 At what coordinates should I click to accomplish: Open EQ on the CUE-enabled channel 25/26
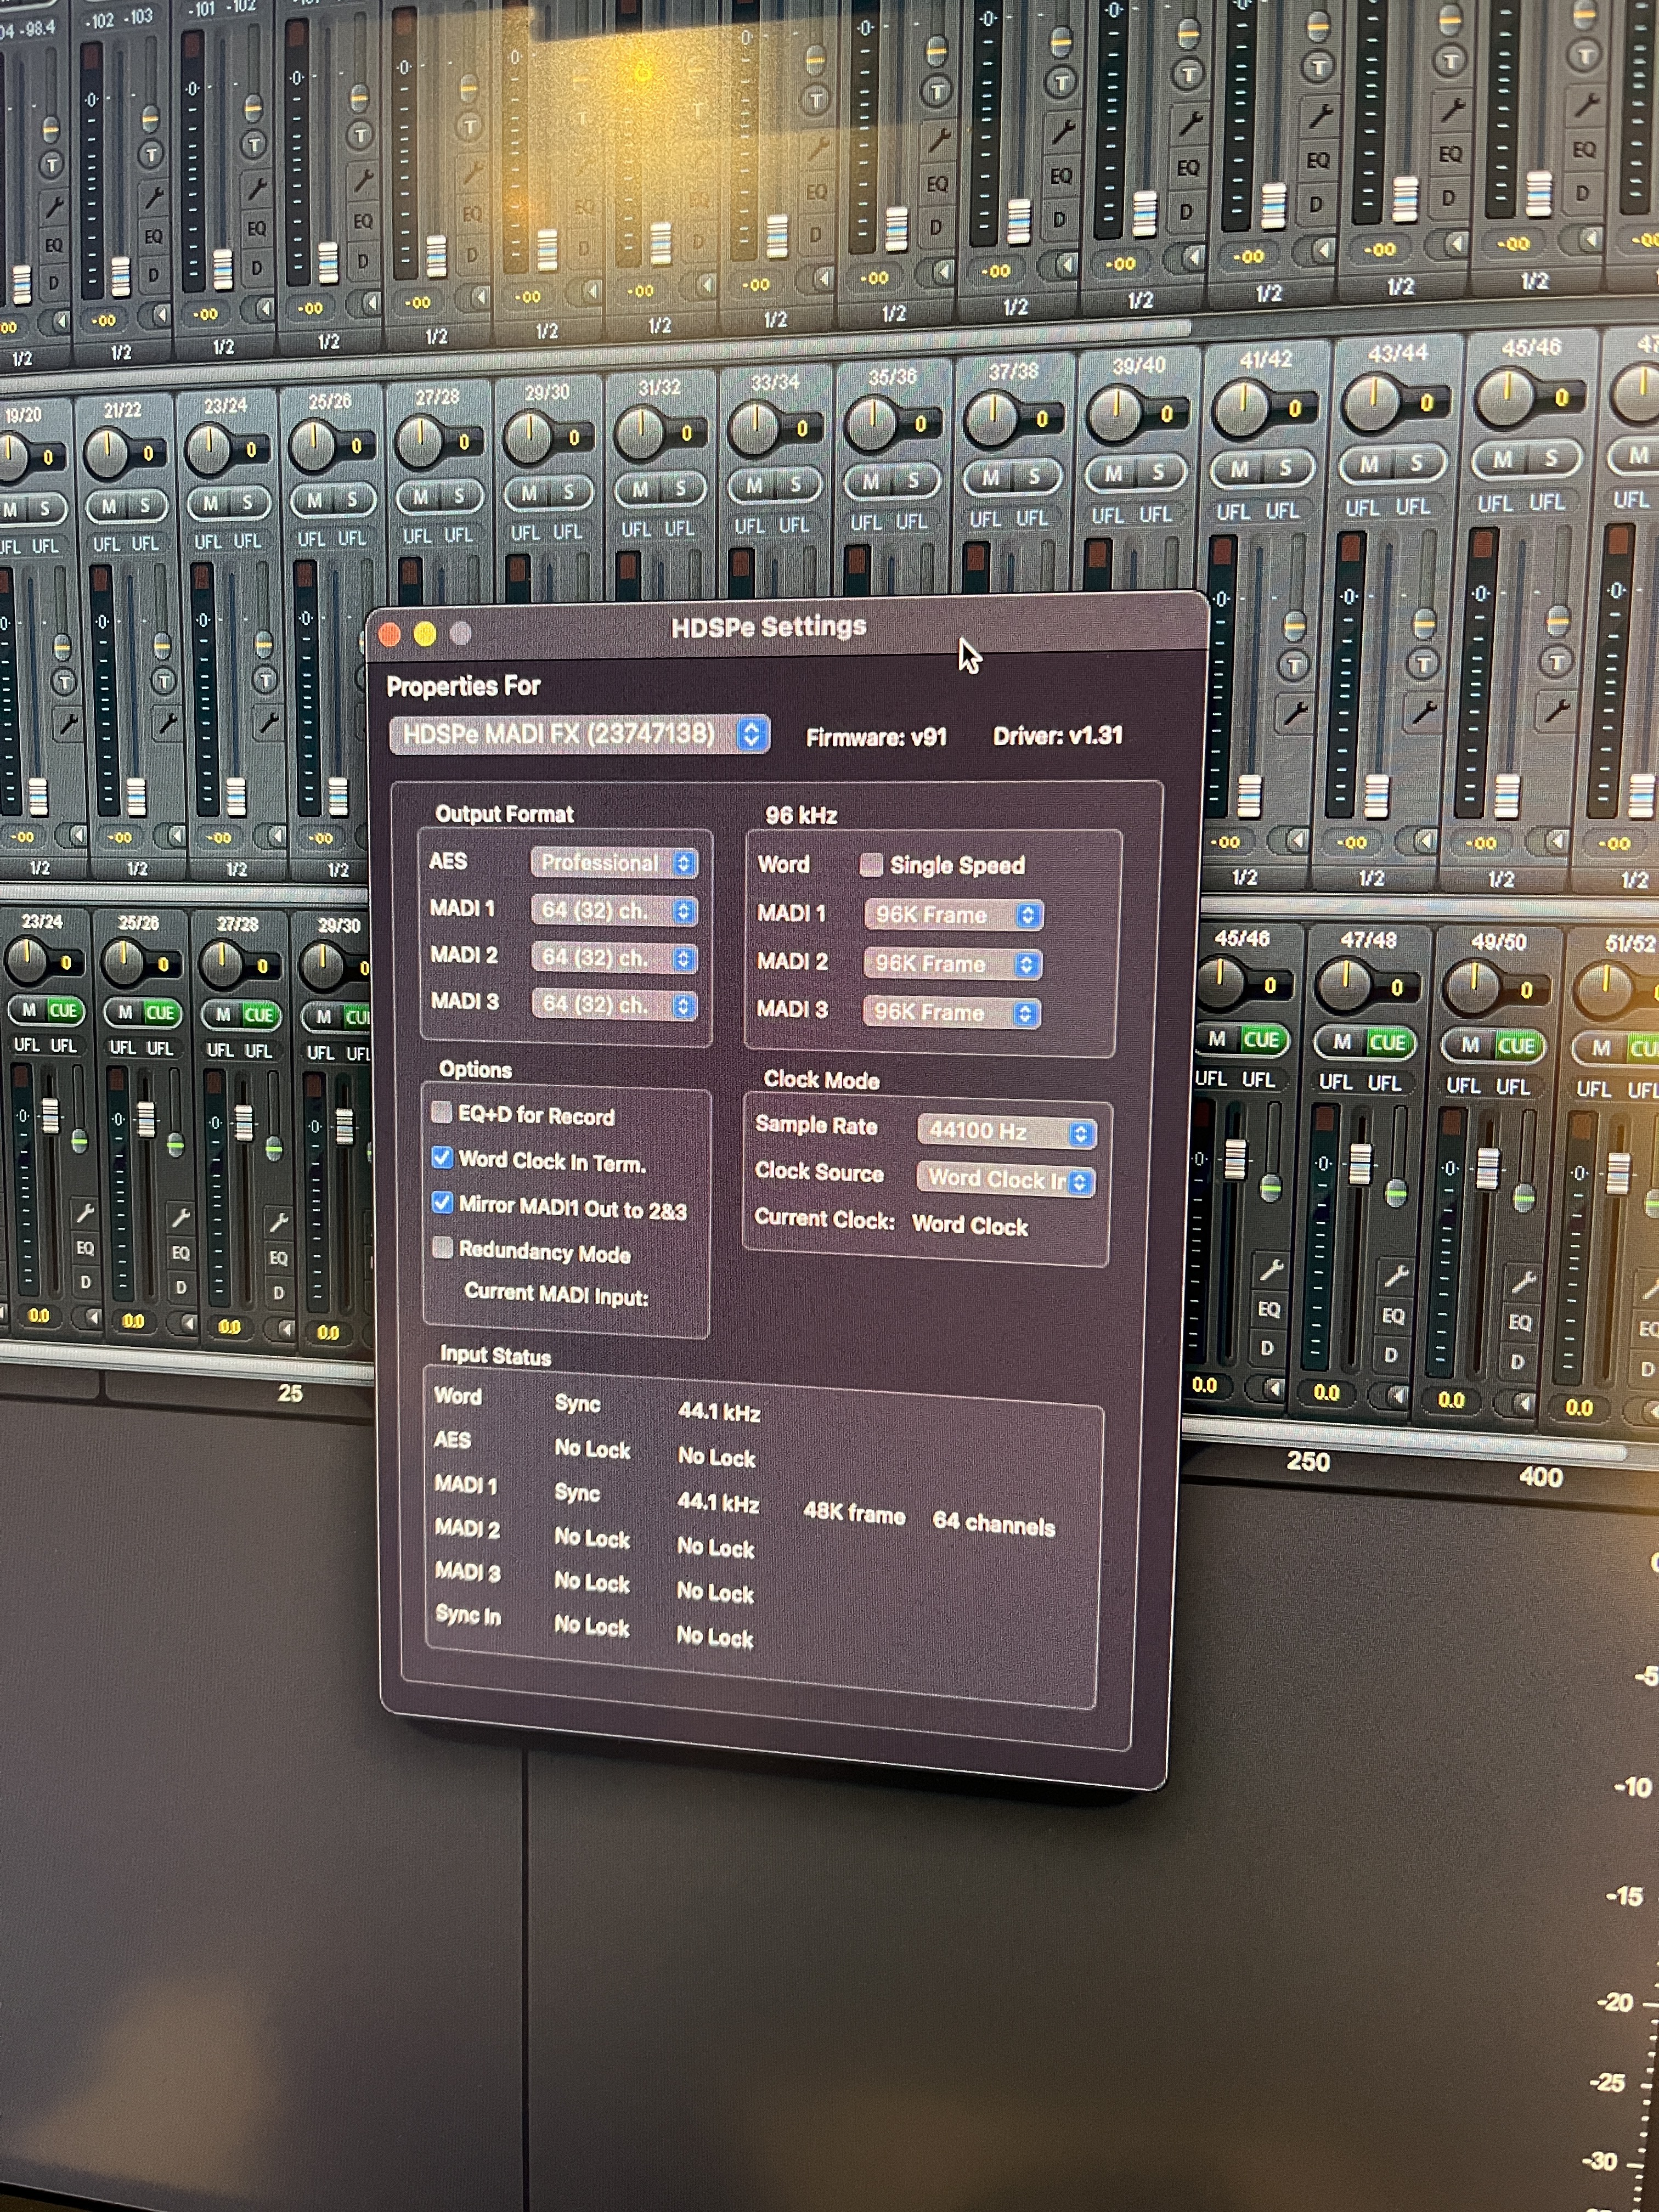click(181, 1253)
